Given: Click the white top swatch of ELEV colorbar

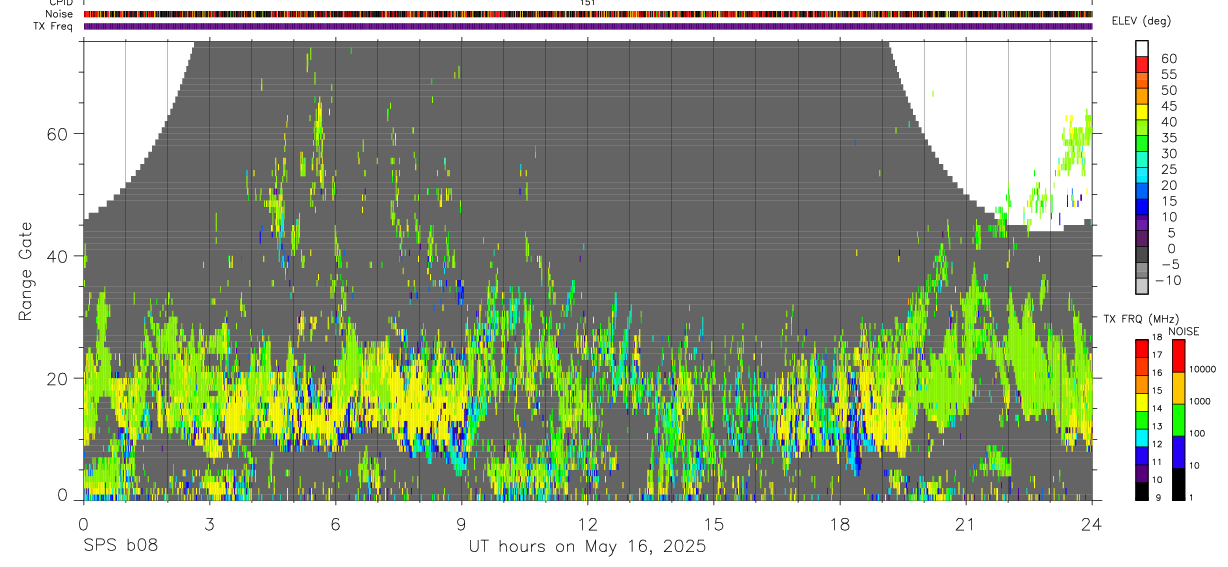Looking at the screenshot, I should [1142, 49].
